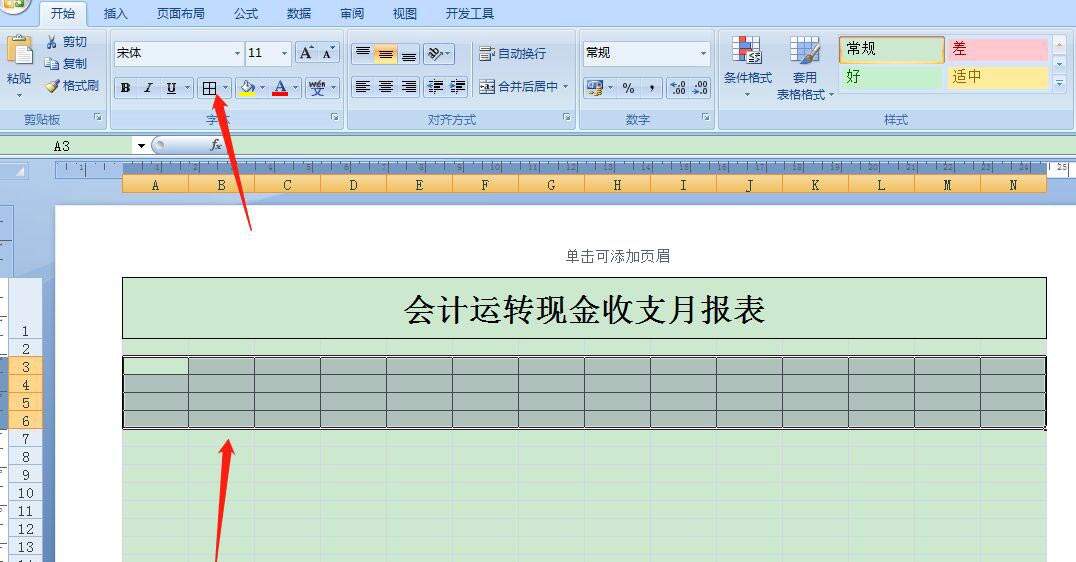
Task: Select the Normal (常规) cell style
Action: pos(891,49)
